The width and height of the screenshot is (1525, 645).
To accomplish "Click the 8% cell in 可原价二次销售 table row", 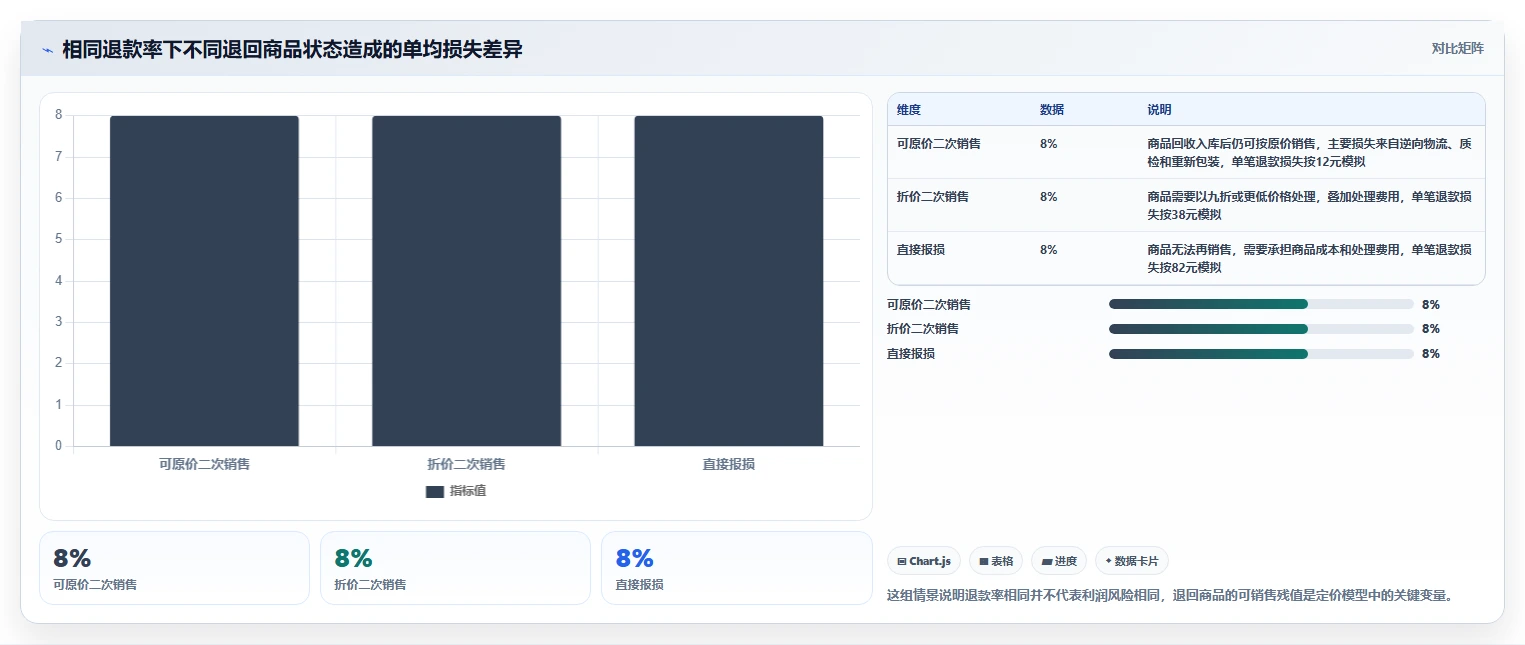I will 1048,144.
